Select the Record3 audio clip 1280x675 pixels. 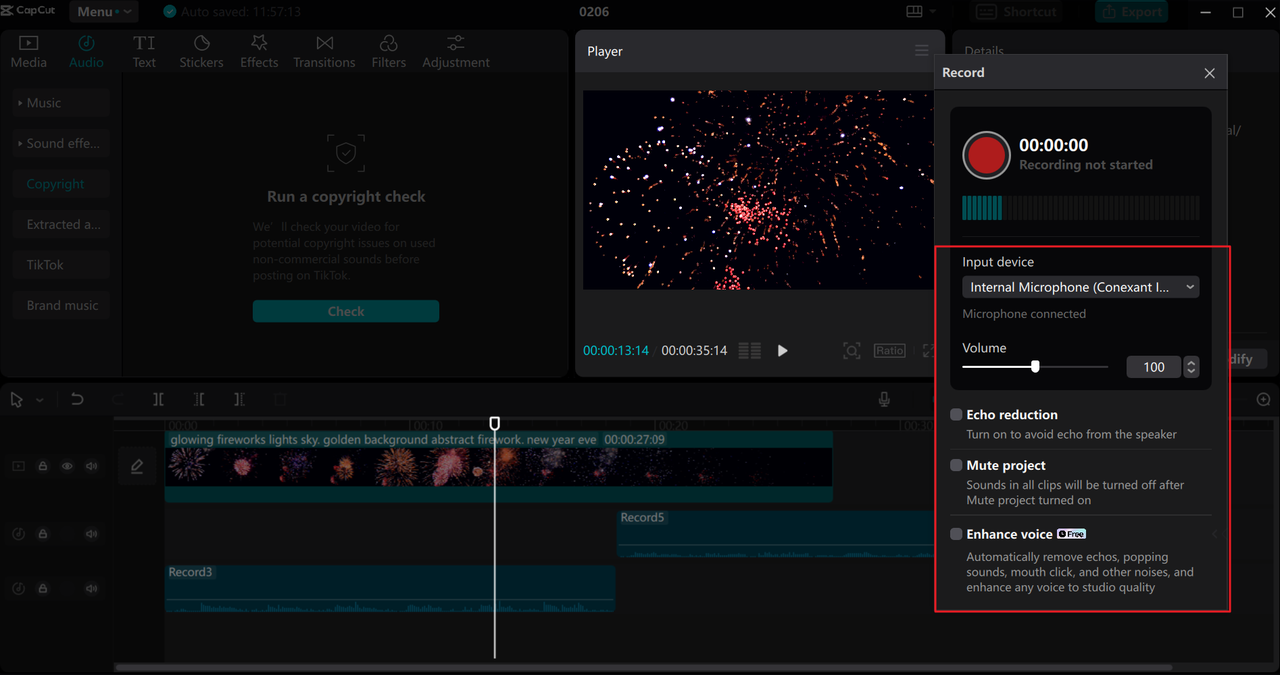(389, 588)
